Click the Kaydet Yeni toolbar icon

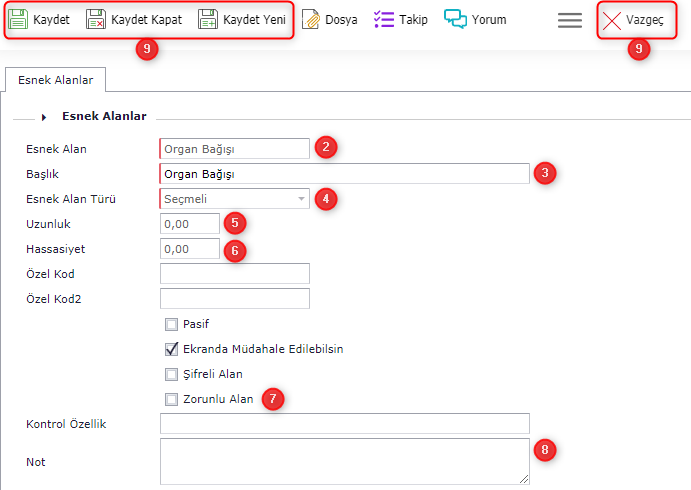click(207, 20)
